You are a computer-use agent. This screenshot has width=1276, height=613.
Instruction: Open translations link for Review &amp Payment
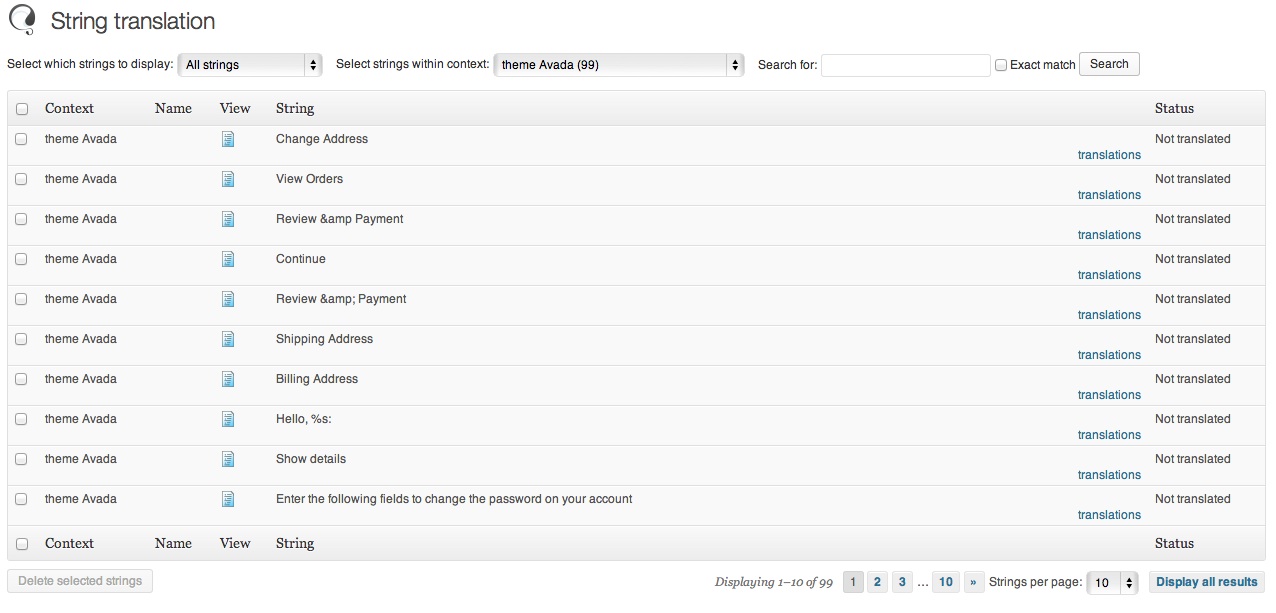(1109, 235)
